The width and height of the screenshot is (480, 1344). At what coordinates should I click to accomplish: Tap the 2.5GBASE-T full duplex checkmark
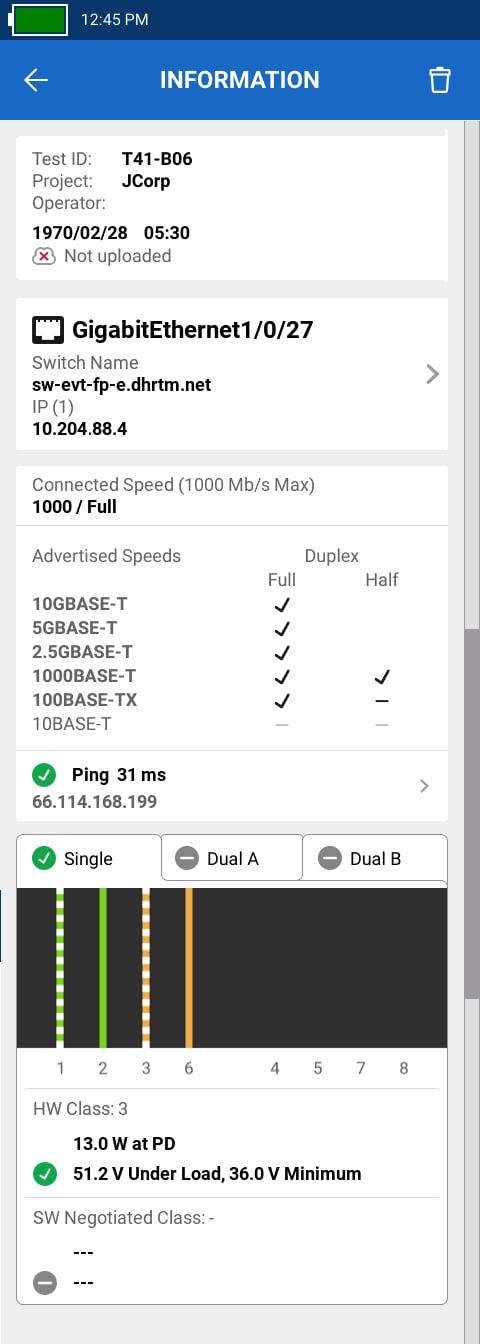[282, 652]
